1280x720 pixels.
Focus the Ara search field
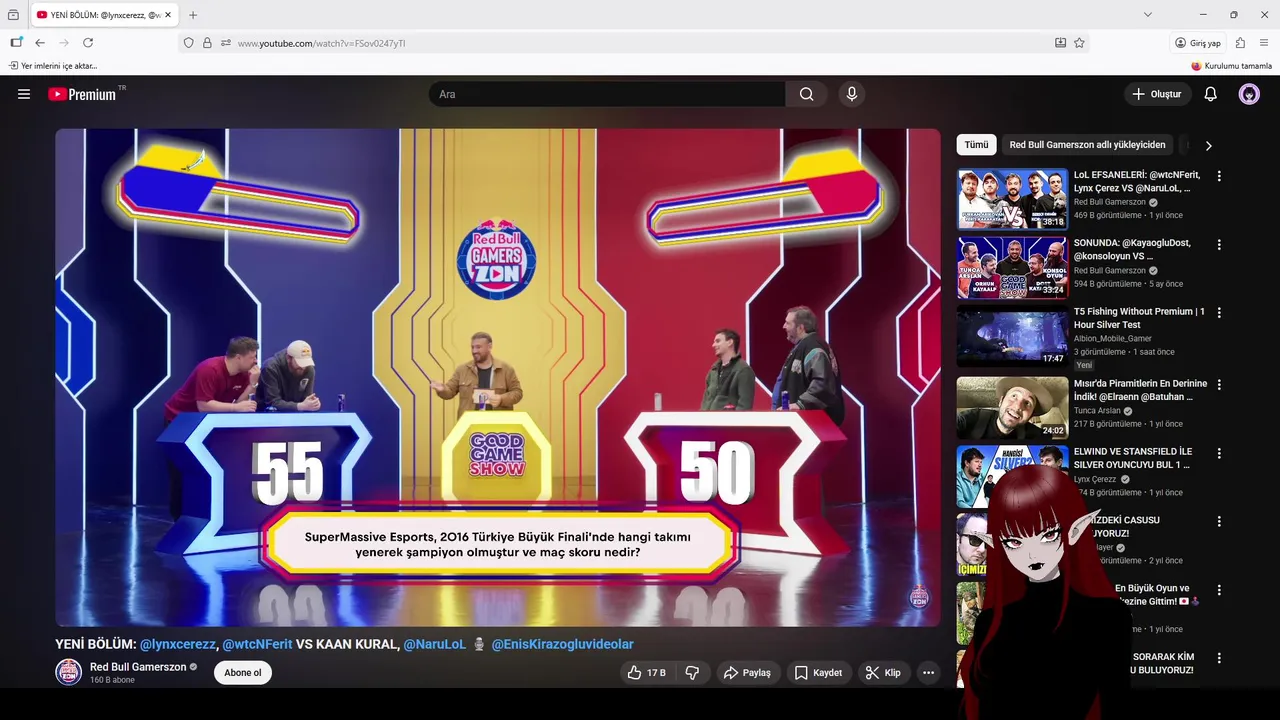pyautogui.click(x=607, y=94)
